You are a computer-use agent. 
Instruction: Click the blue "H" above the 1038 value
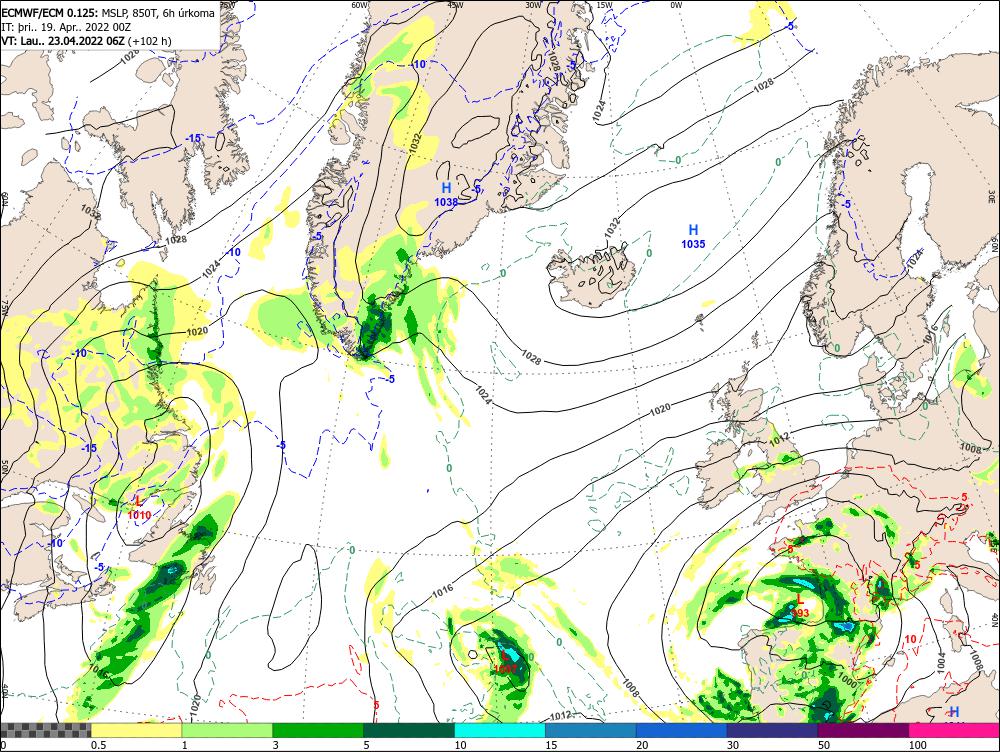(446, 188)
